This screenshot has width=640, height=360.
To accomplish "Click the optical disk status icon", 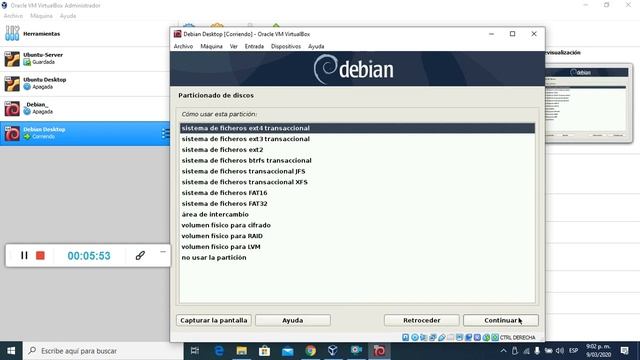I will (415, 338).
